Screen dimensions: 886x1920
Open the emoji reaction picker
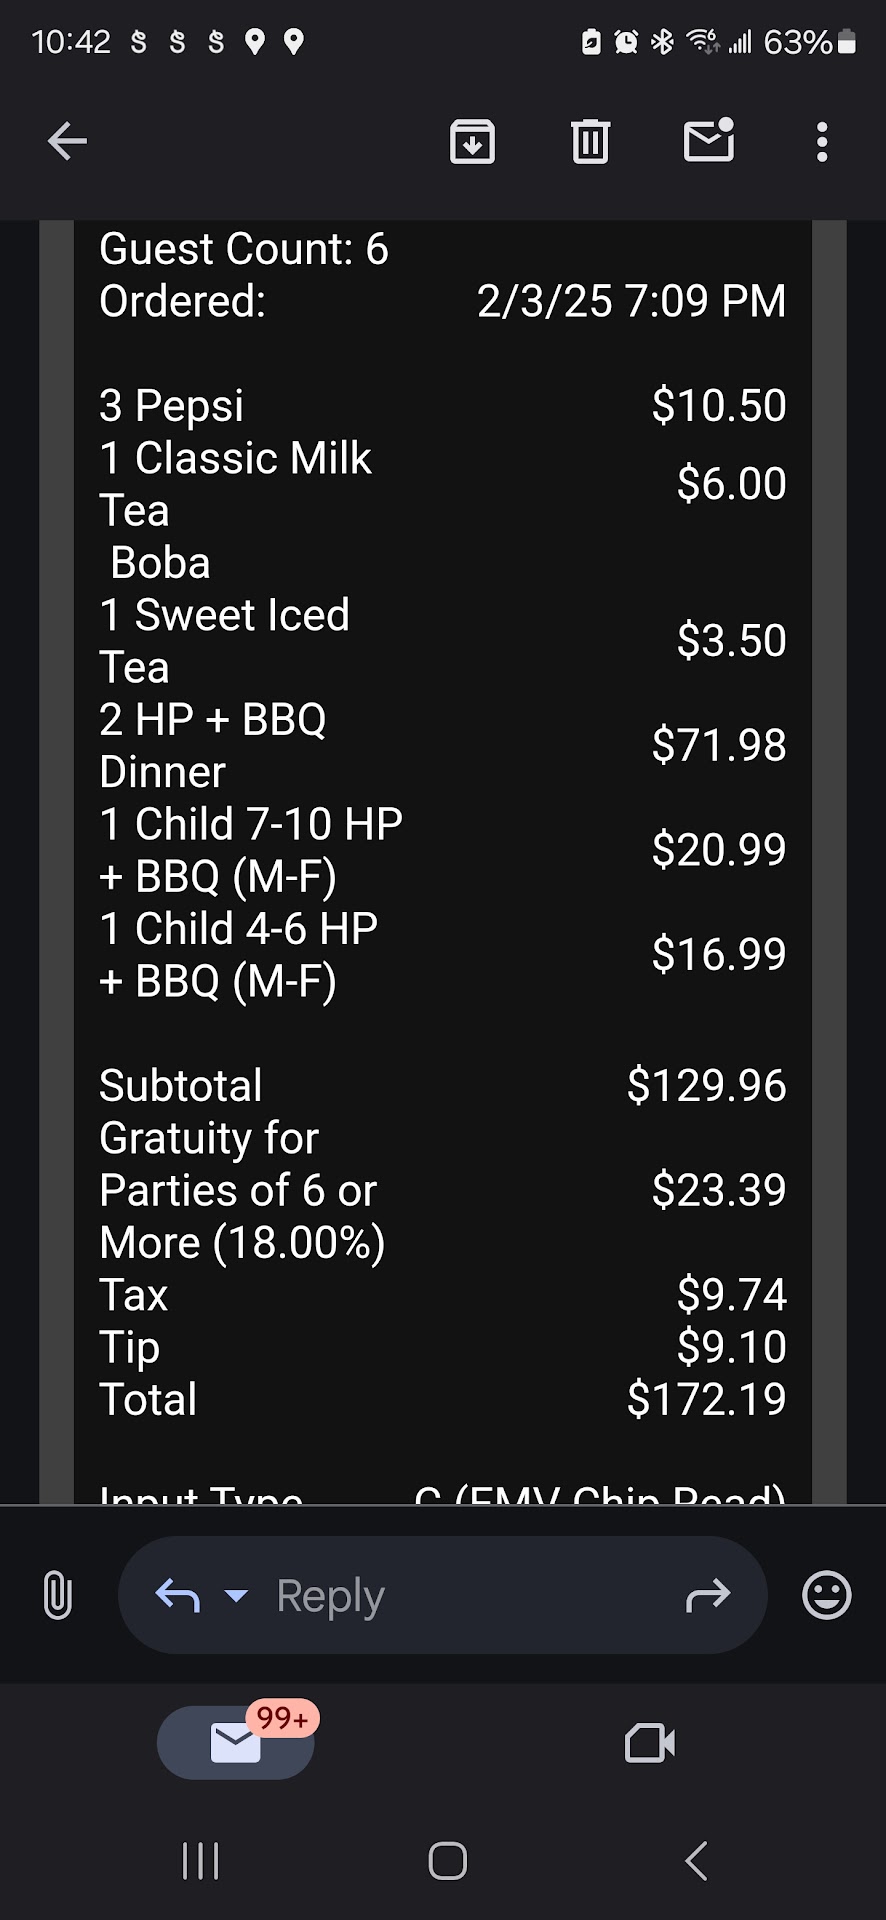point(826,1595)
